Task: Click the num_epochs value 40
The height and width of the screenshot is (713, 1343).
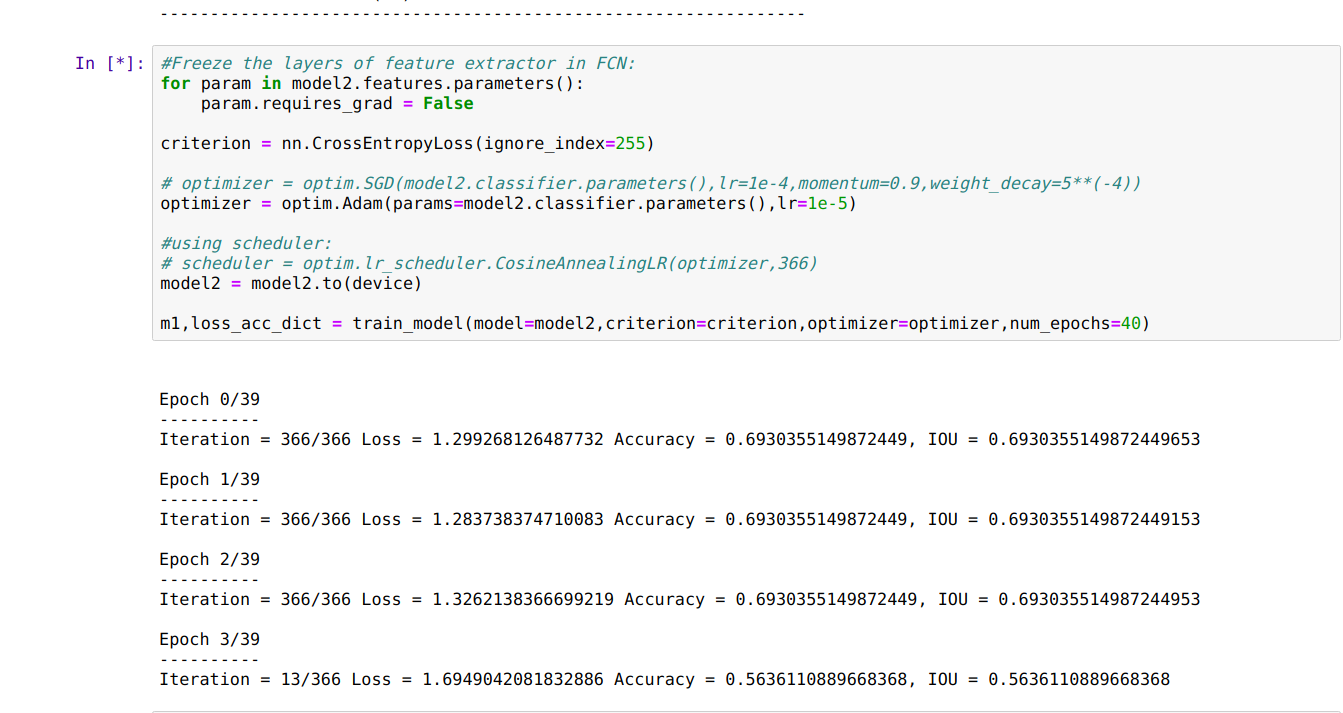Action: (x=1131, y=323)
